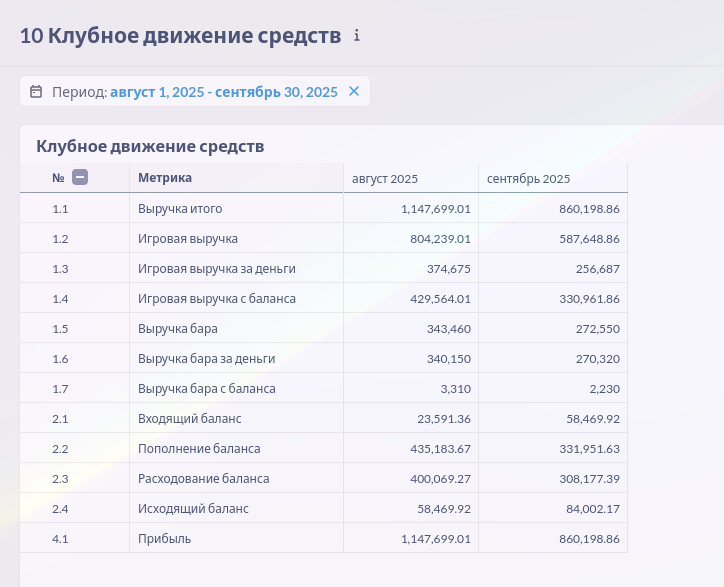This screenshot has height=587, width=724.
Task: Click Входящий баланс metric row
Action: coord(190,419)
